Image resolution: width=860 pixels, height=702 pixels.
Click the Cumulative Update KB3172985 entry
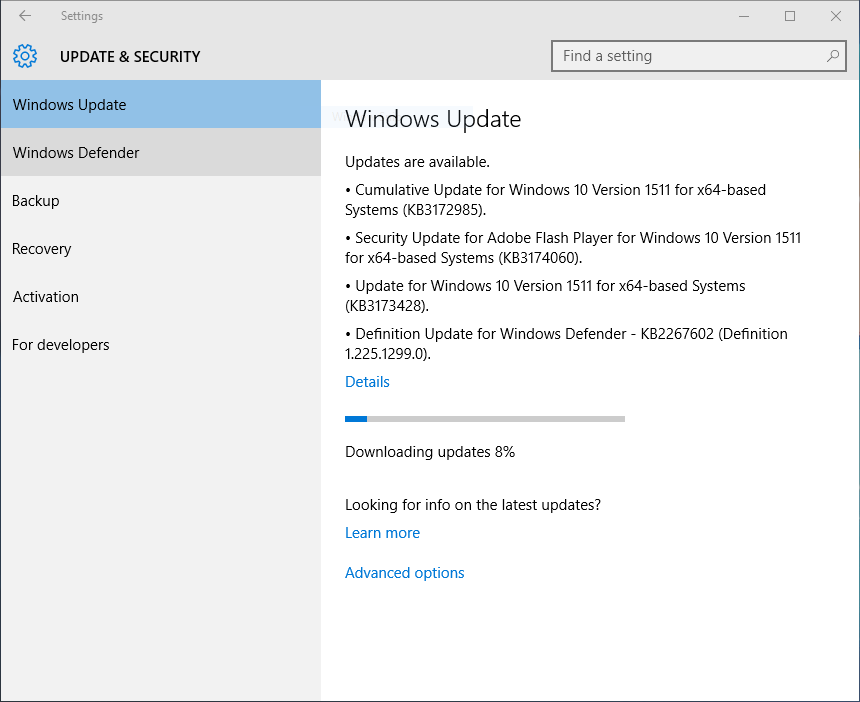tap(555, 199)
